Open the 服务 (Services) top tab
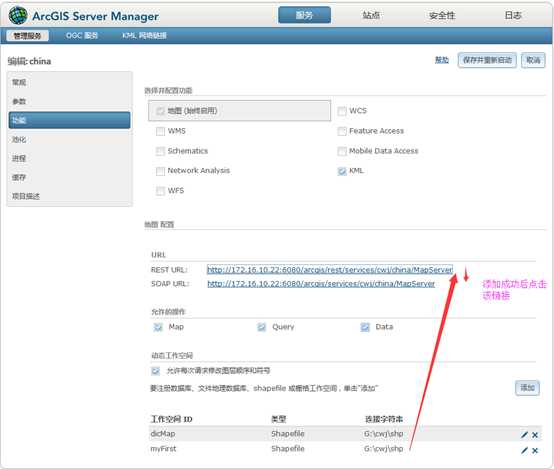The height and width of the screenshot is (469, 554). pyautogui.click(x=305, y=15)
